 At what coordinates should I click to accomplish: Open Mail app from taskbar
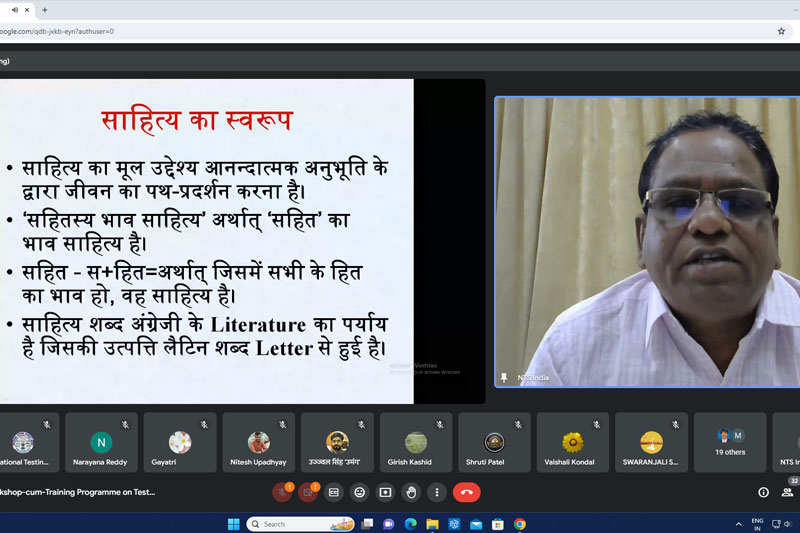click(476, 524)
